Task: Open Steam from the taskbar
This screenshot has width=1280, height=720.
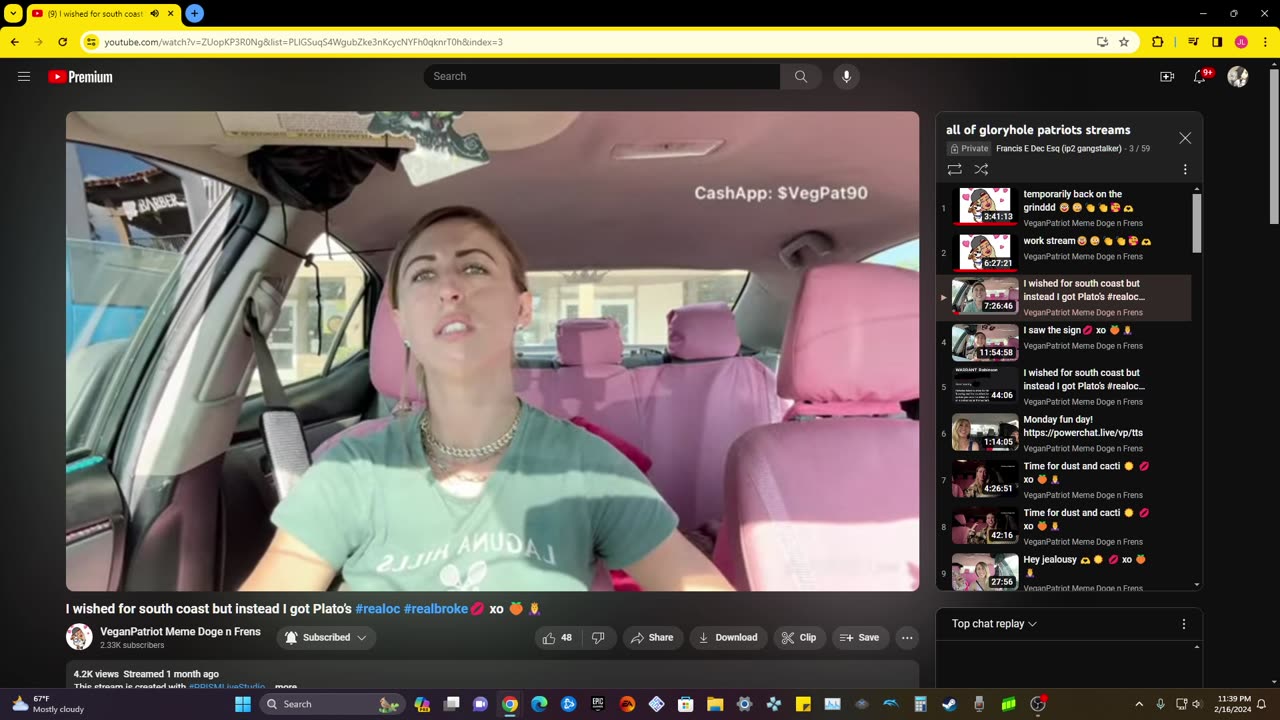Action: pyautogui.click(x=949, y=704)
